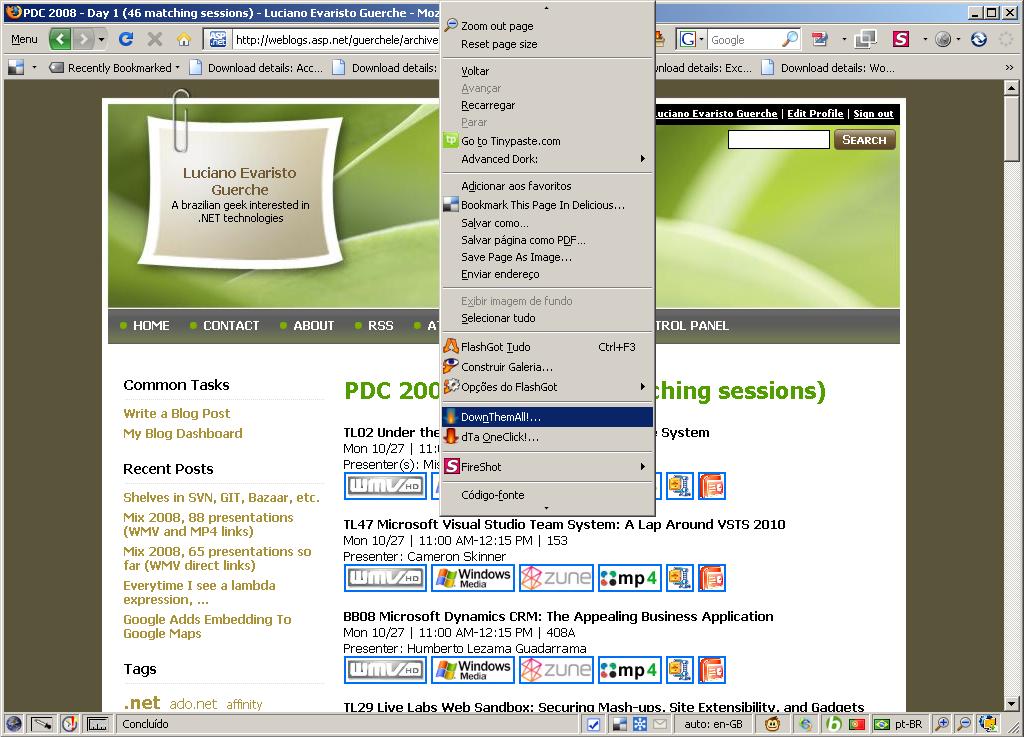1024x737 pixels.
Task: Click the PowerPoint icon for TL02 session
Action: tap(712, 486)
